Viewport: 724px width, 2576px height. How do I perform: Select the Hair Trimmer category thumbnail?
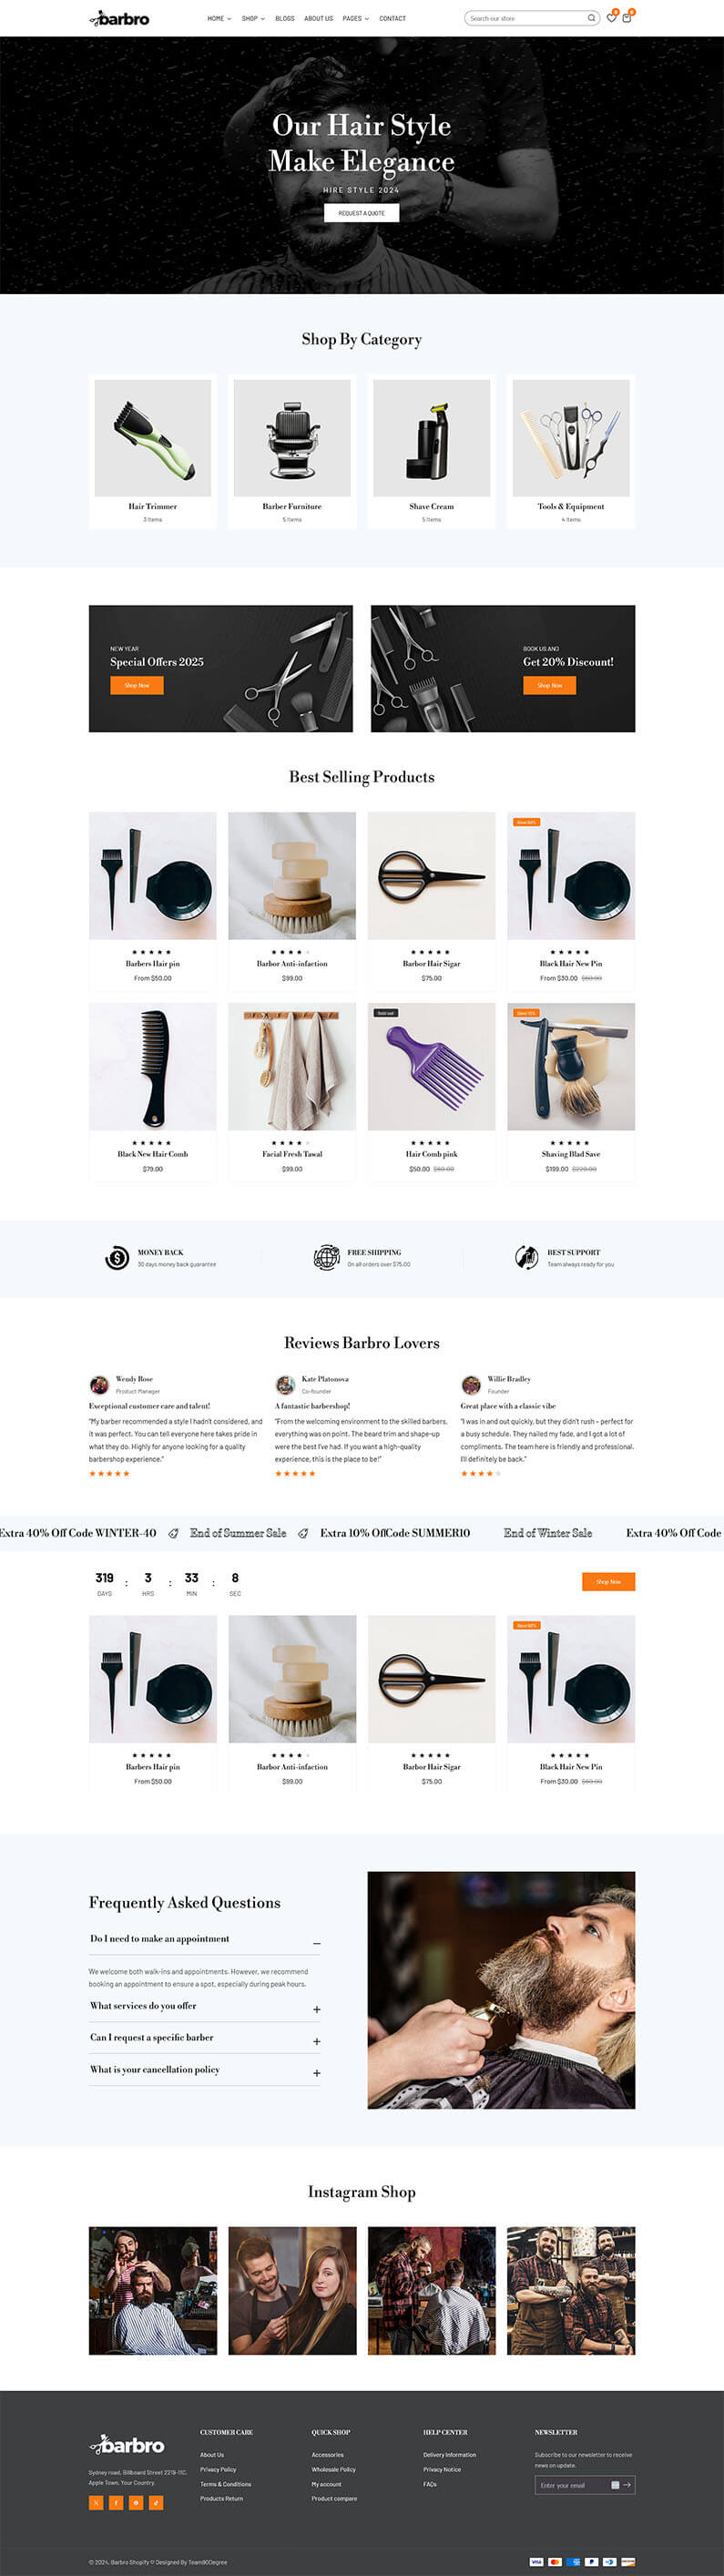click(x=152, y=438)
